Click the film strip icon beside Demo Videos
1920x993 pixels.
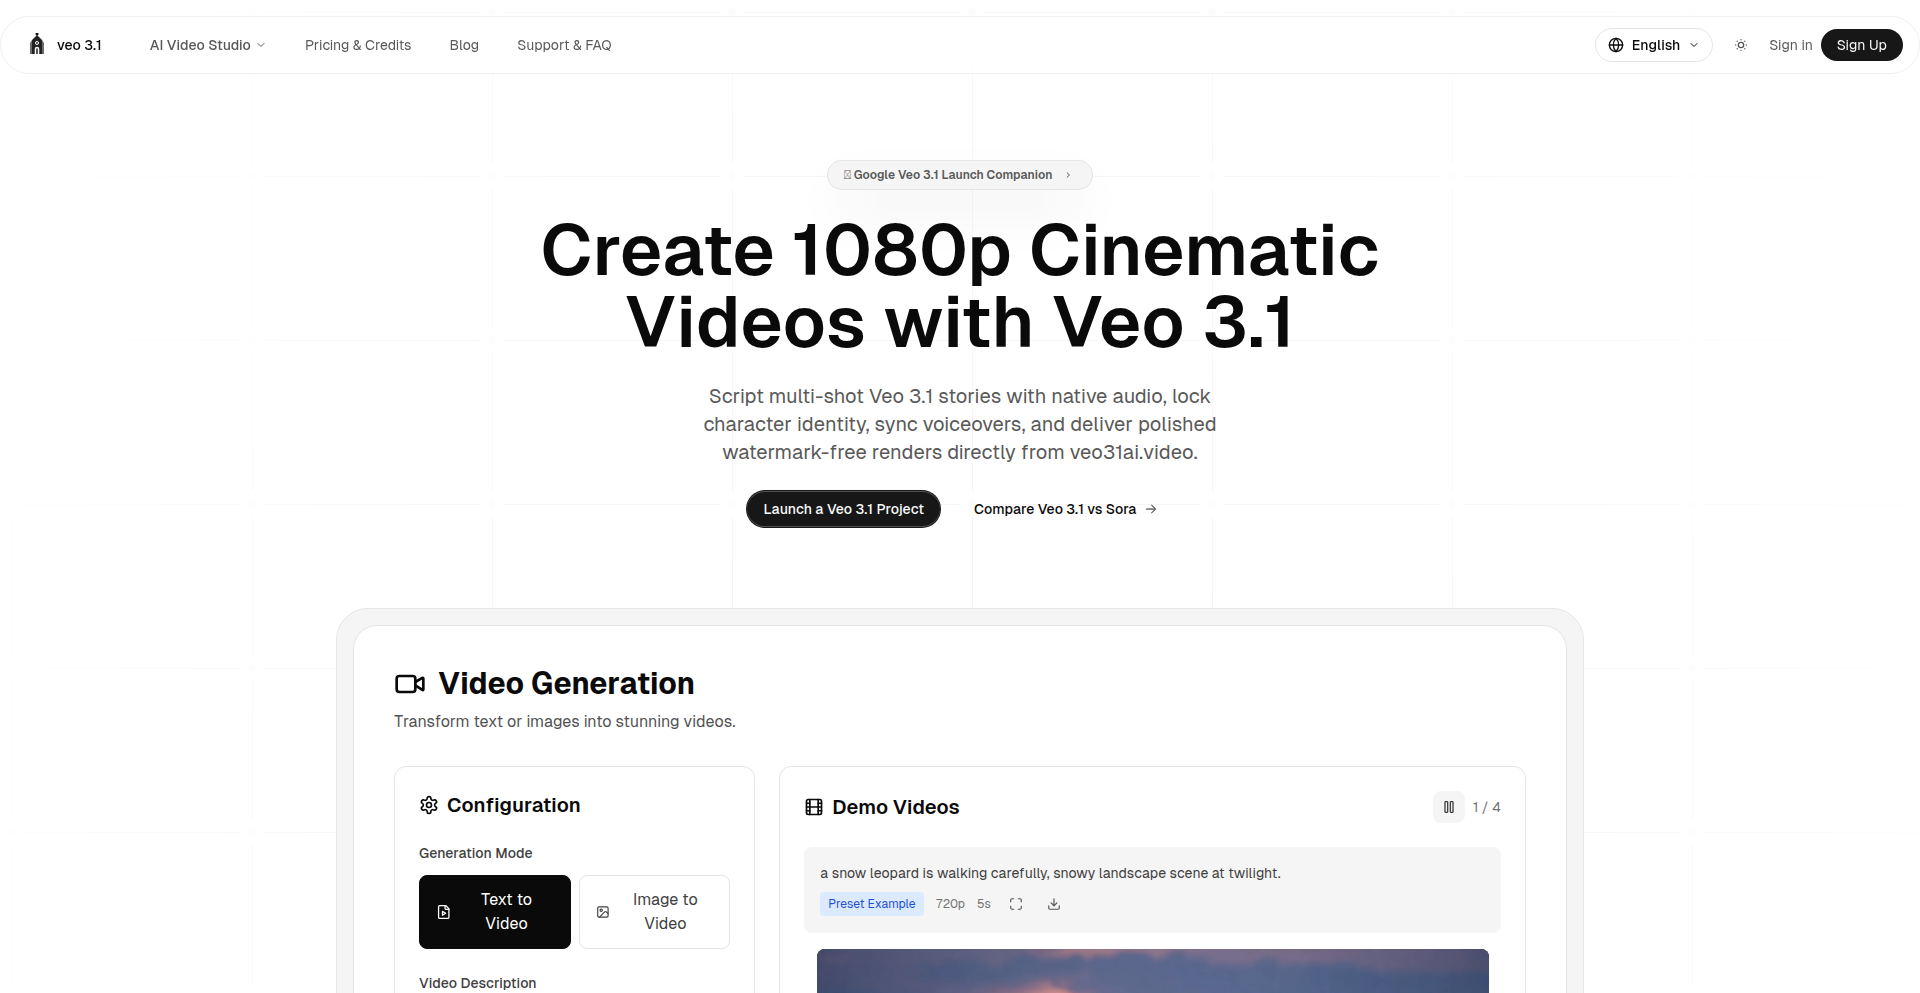813,807
